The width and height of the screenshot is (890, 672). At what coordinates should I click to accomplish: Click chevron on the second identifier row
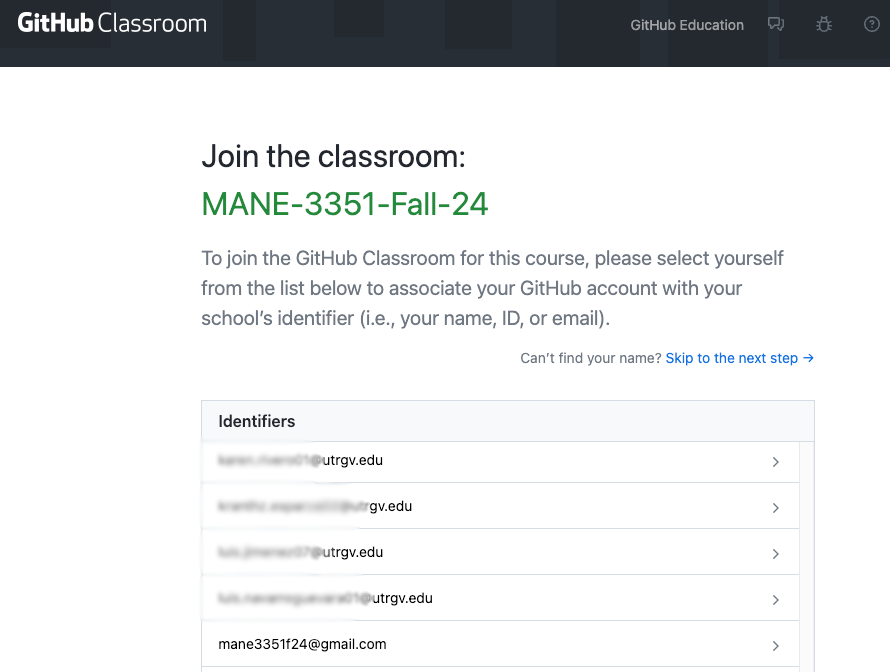point(775,508)
